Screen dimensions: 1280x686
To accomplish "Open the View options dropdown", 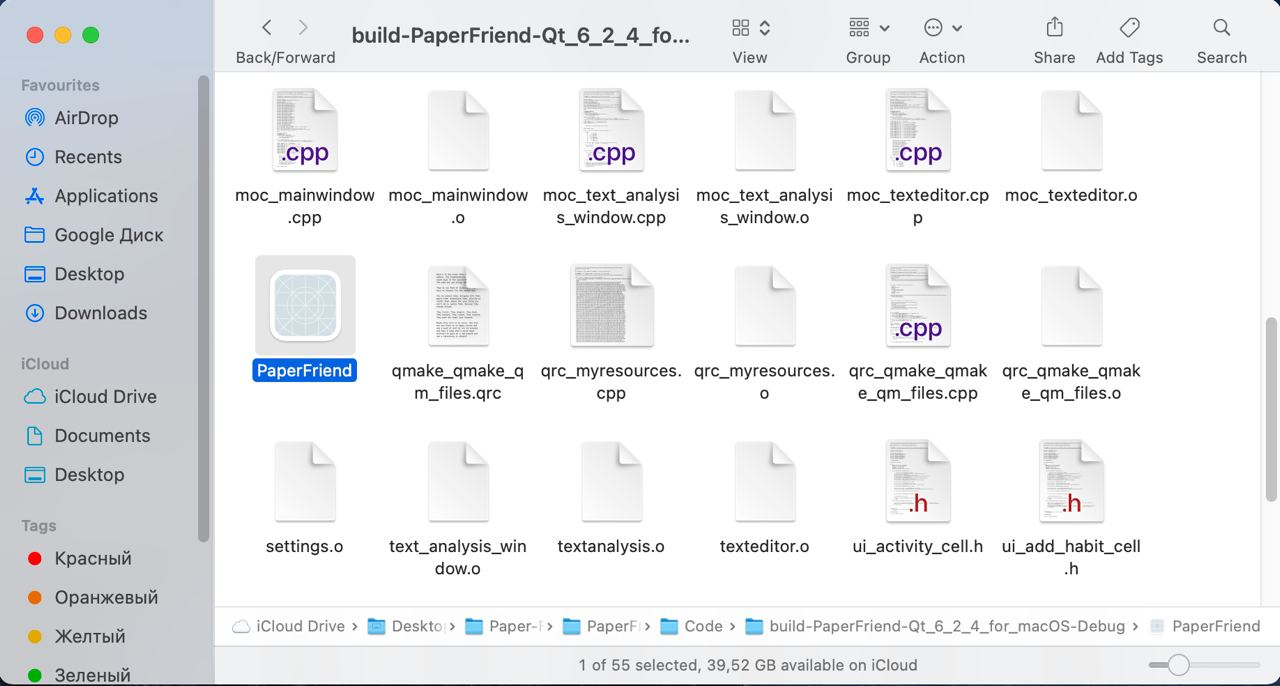I will (749, 28).
